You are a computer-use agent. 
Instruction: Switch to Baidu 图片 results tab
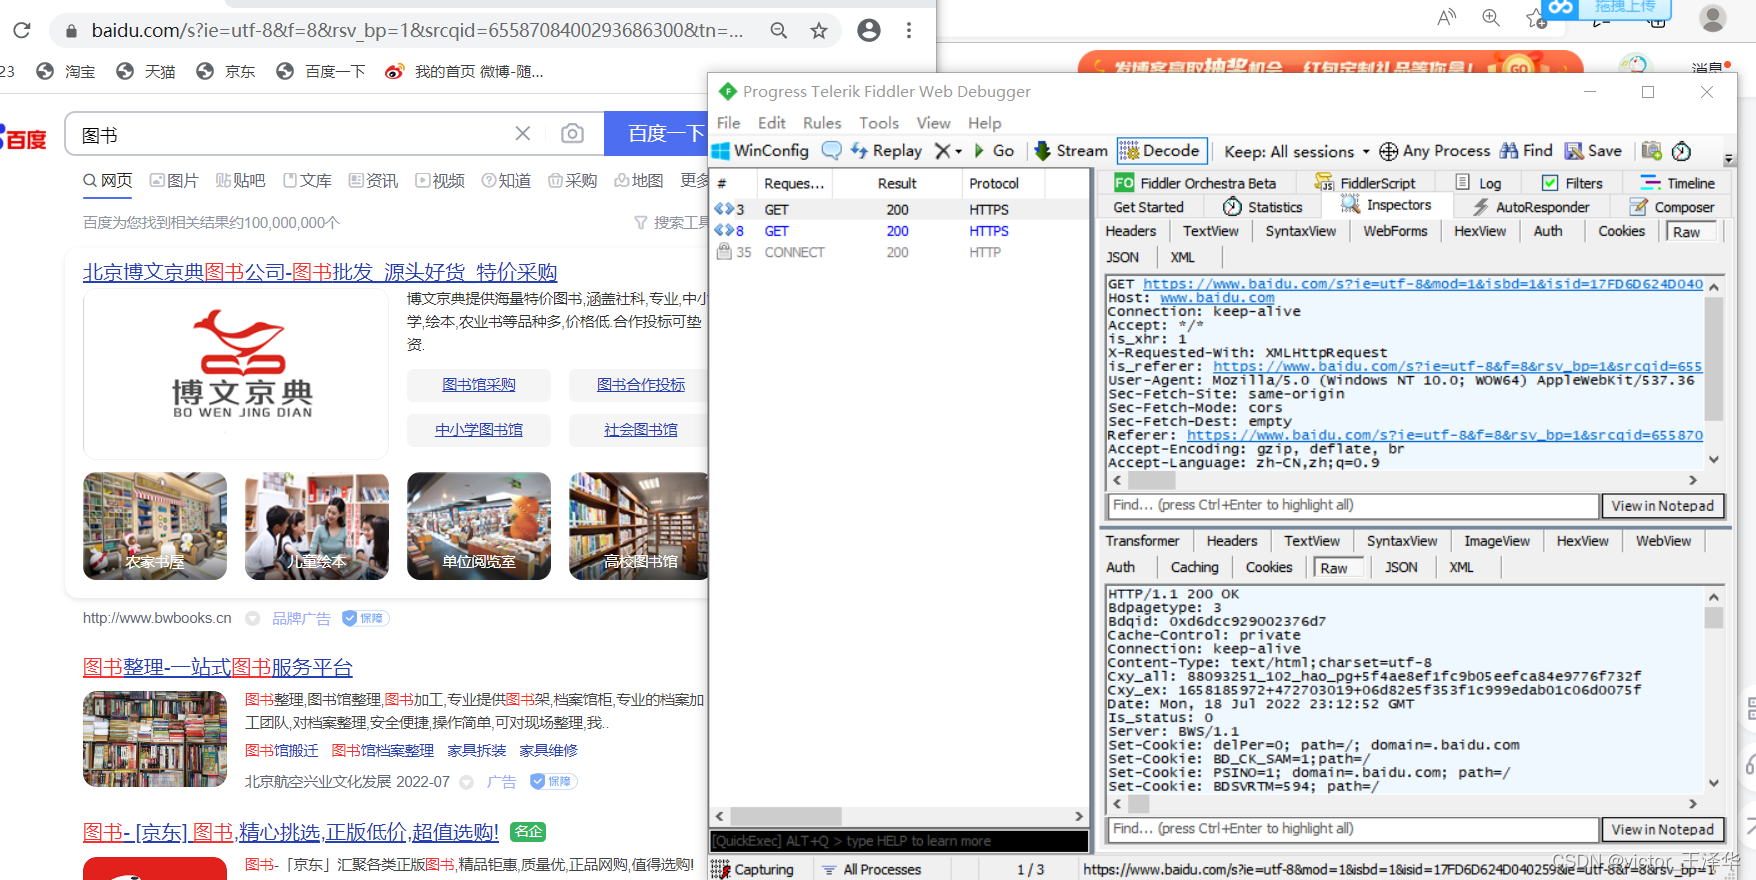tap(174, 181)
